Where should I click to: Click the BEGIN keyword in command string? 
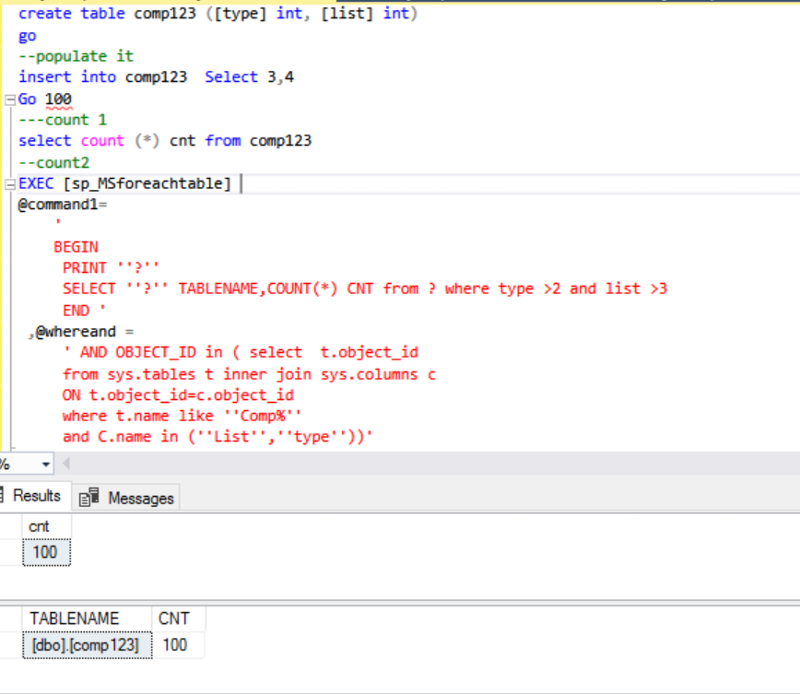click(76, 247)
